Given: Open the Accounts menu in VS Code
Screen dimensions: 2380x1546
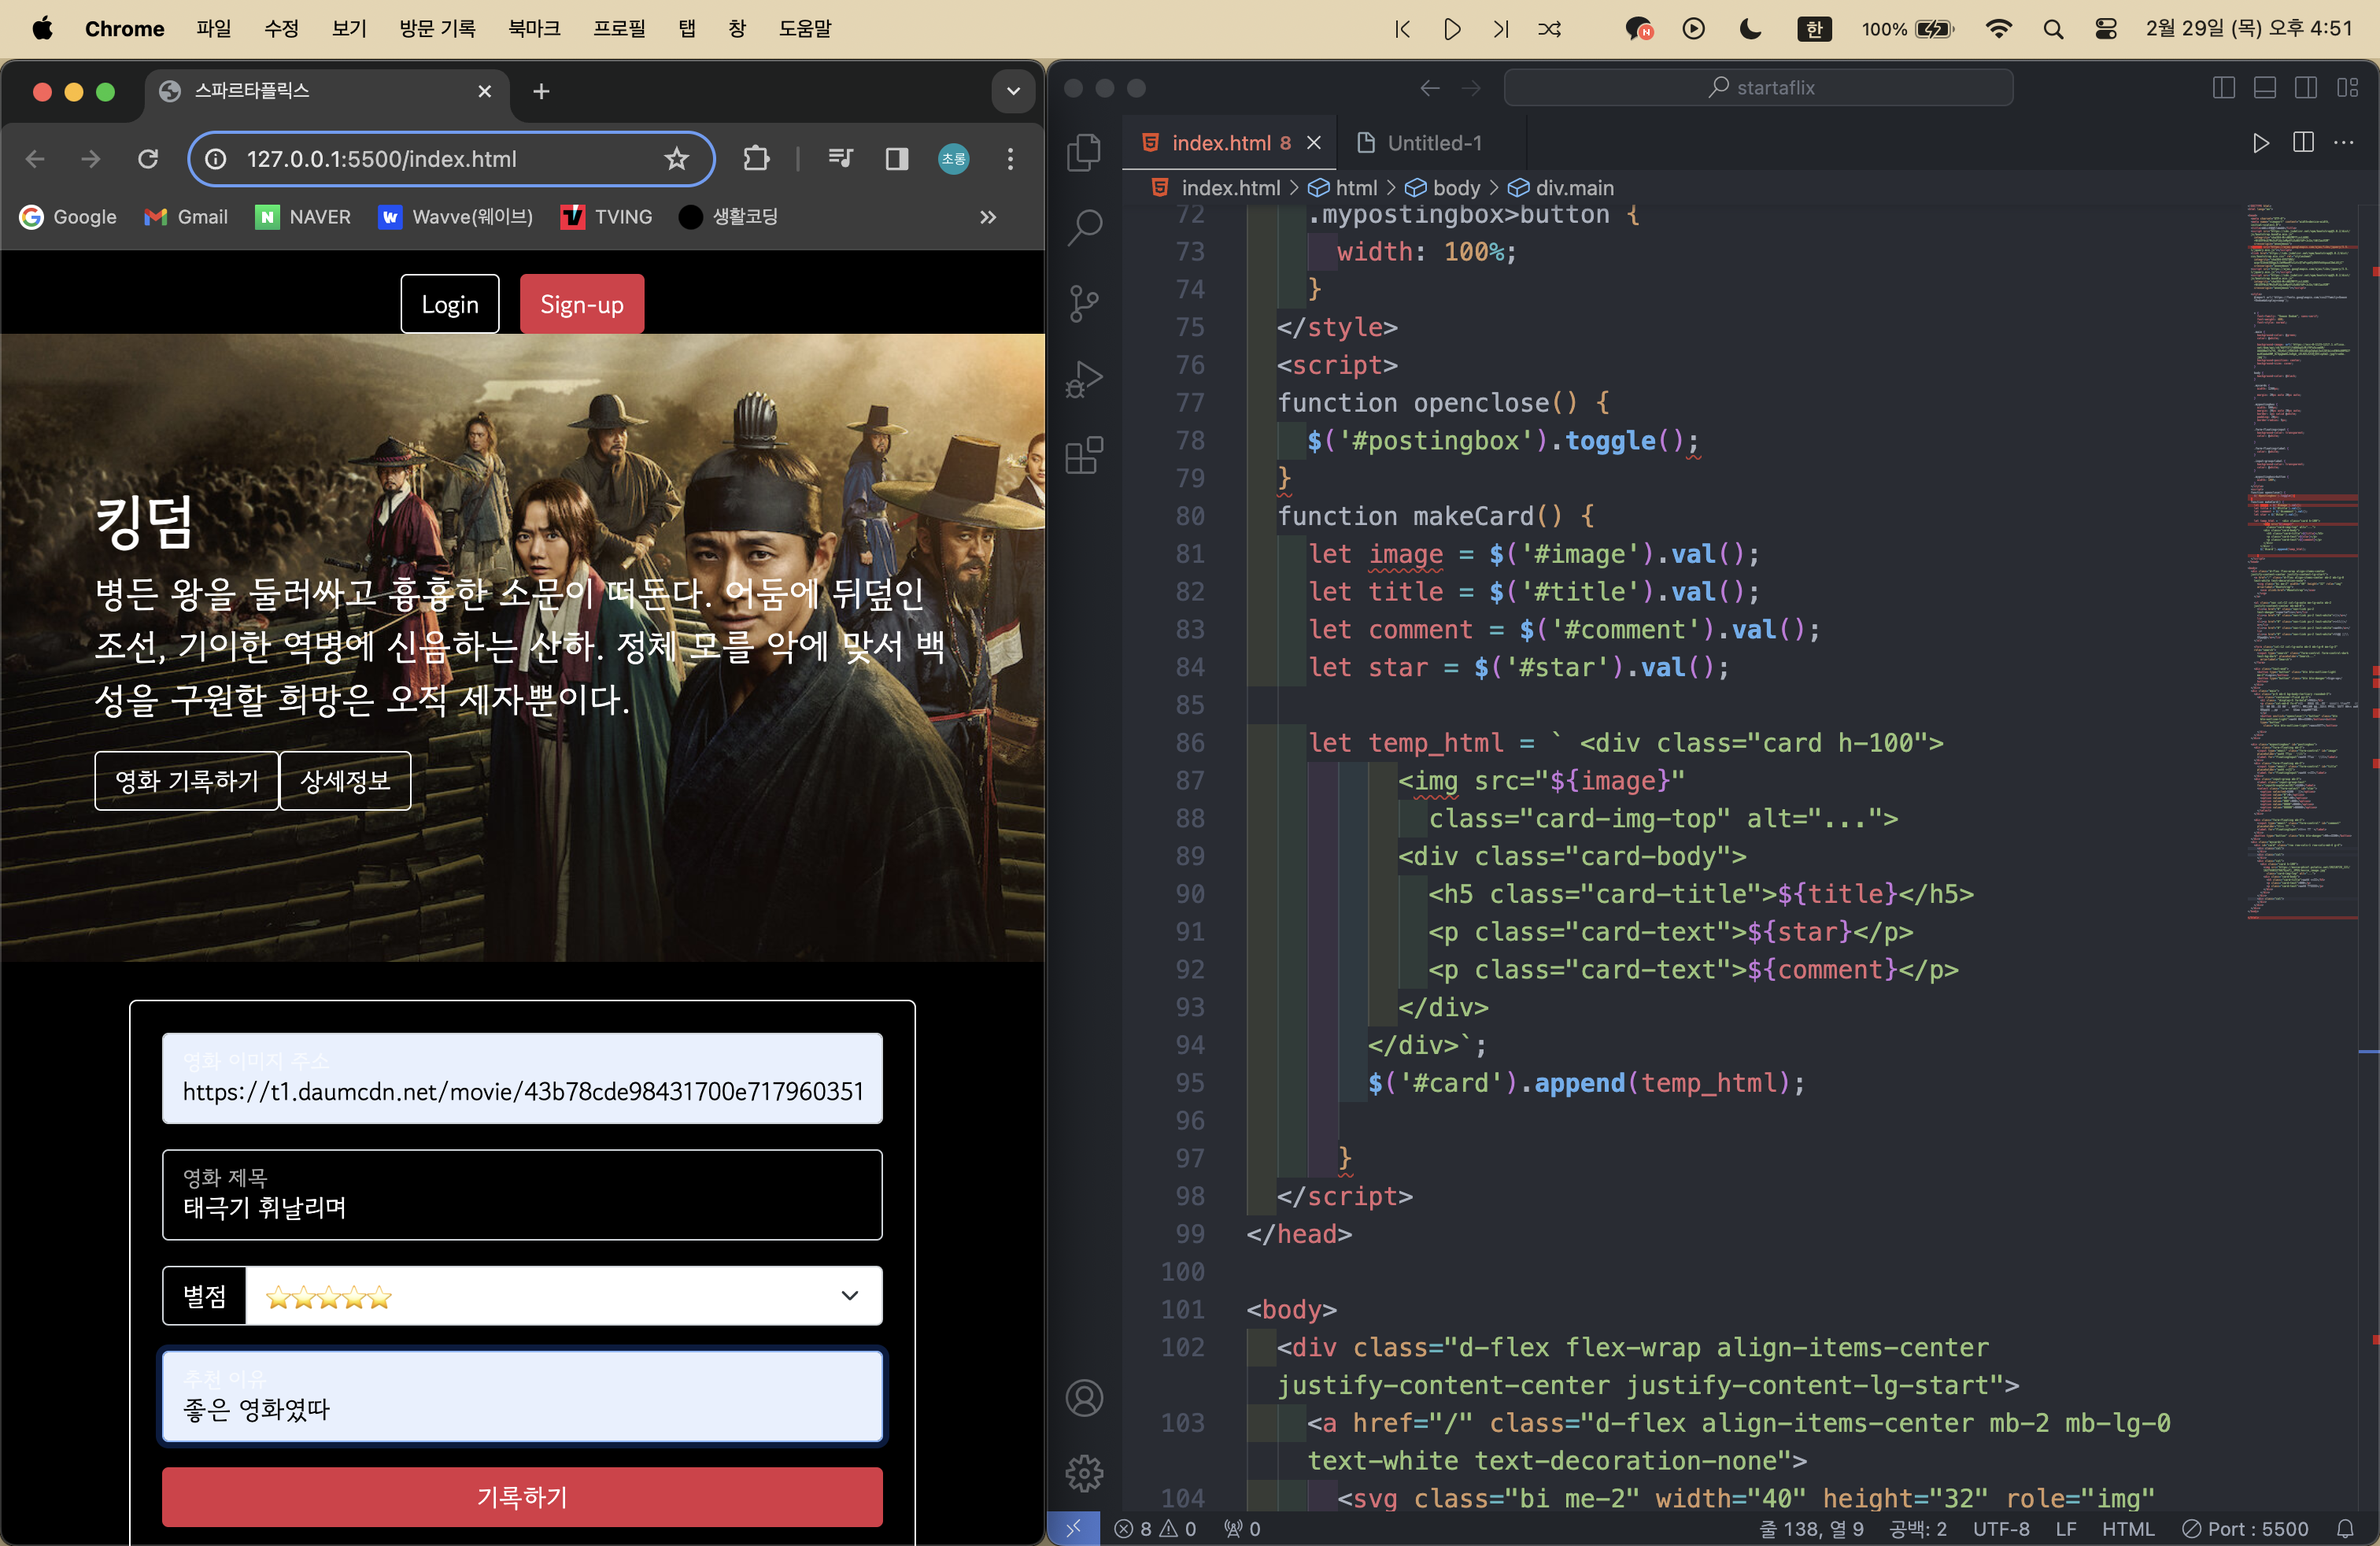Looking at the screenshot, I should 1084,1397.
